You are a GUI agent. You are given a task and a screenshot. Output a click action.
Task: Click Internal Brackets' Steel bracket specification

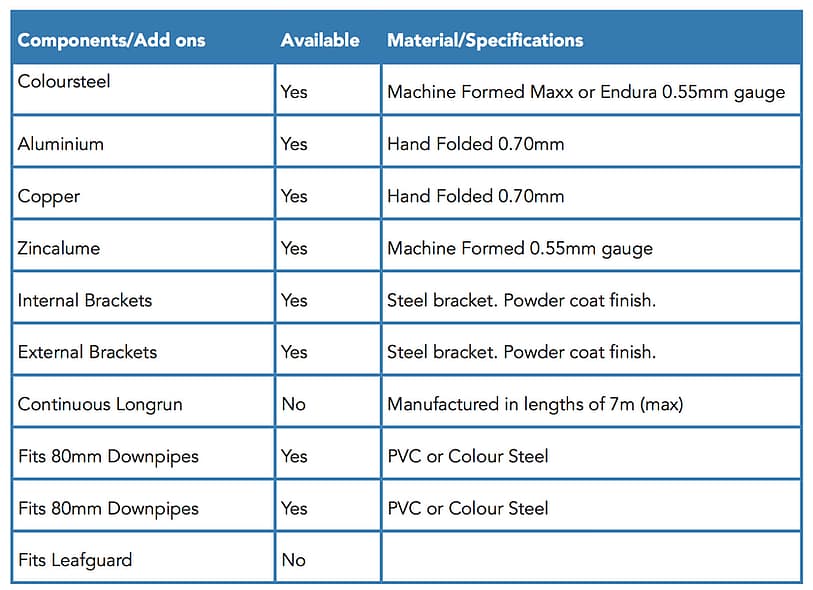click(521, 300)
